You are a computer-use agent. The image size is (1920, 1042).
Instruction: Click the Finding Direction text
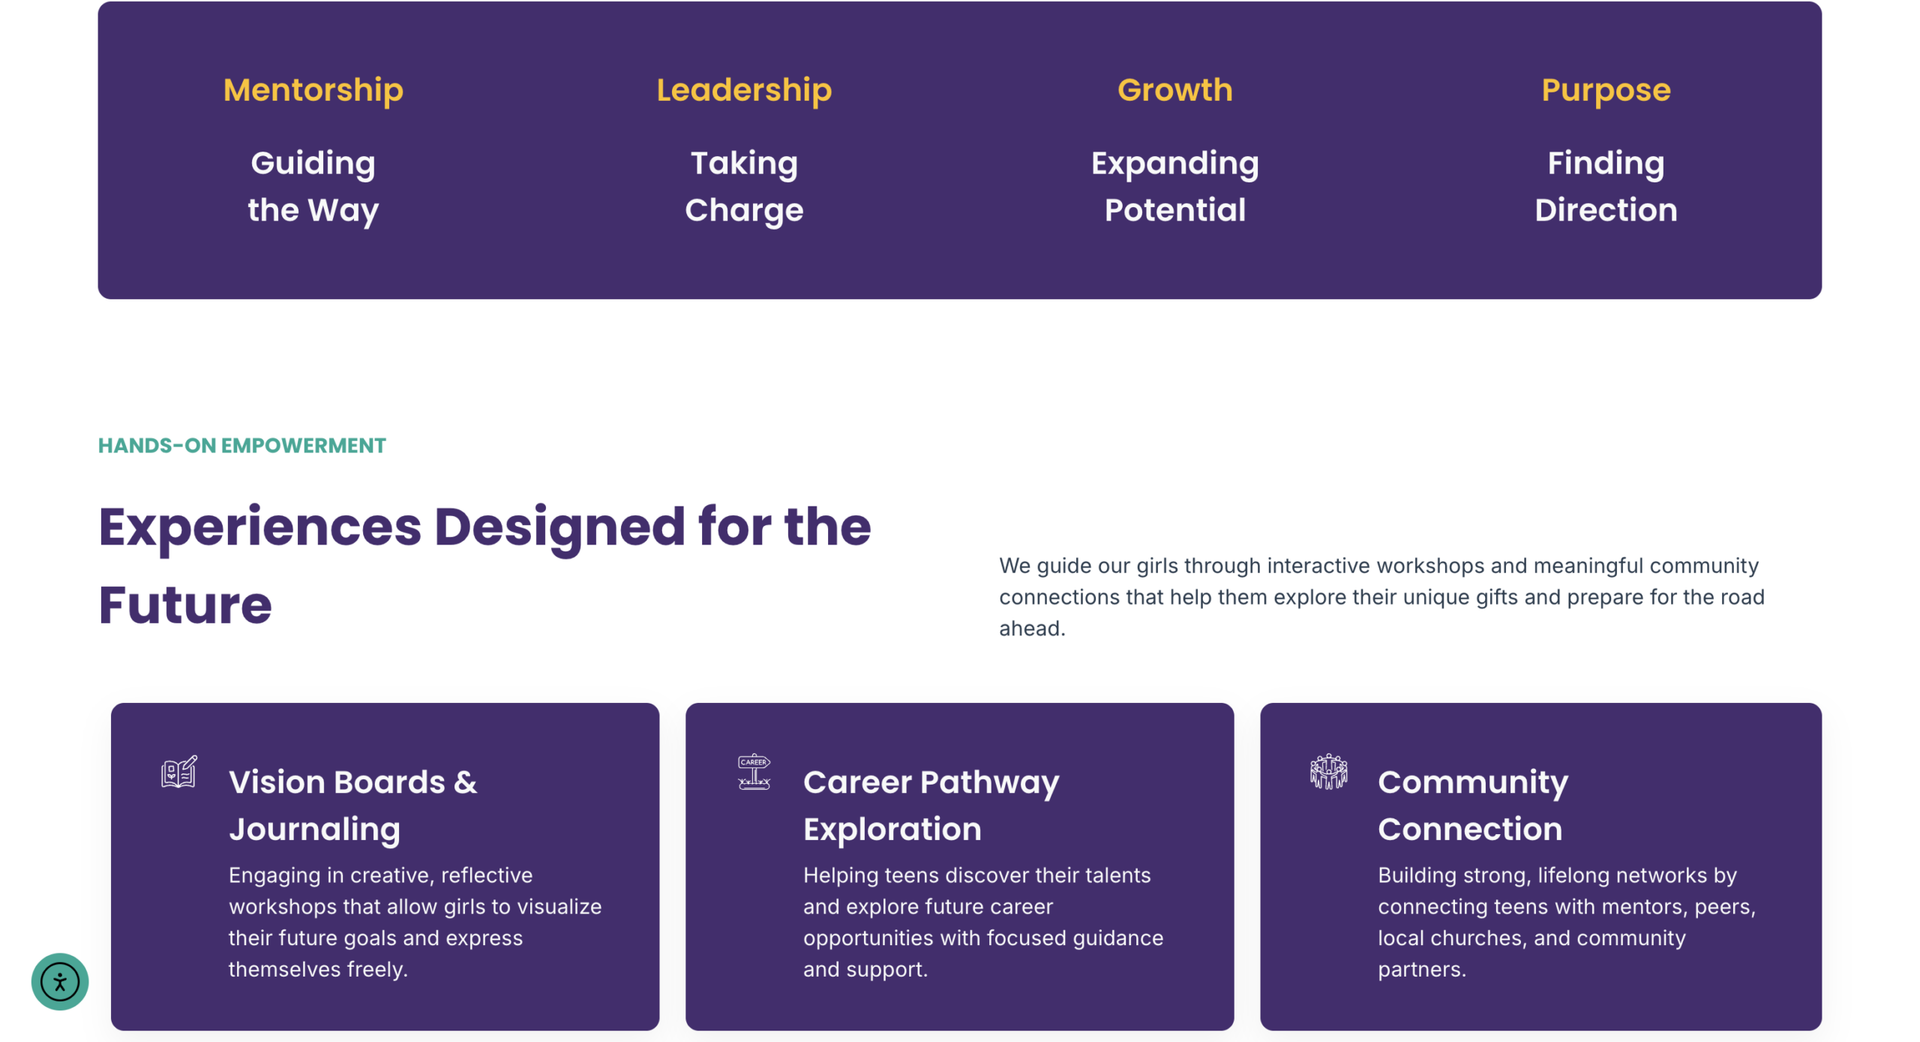click(x=1606, y=187)
